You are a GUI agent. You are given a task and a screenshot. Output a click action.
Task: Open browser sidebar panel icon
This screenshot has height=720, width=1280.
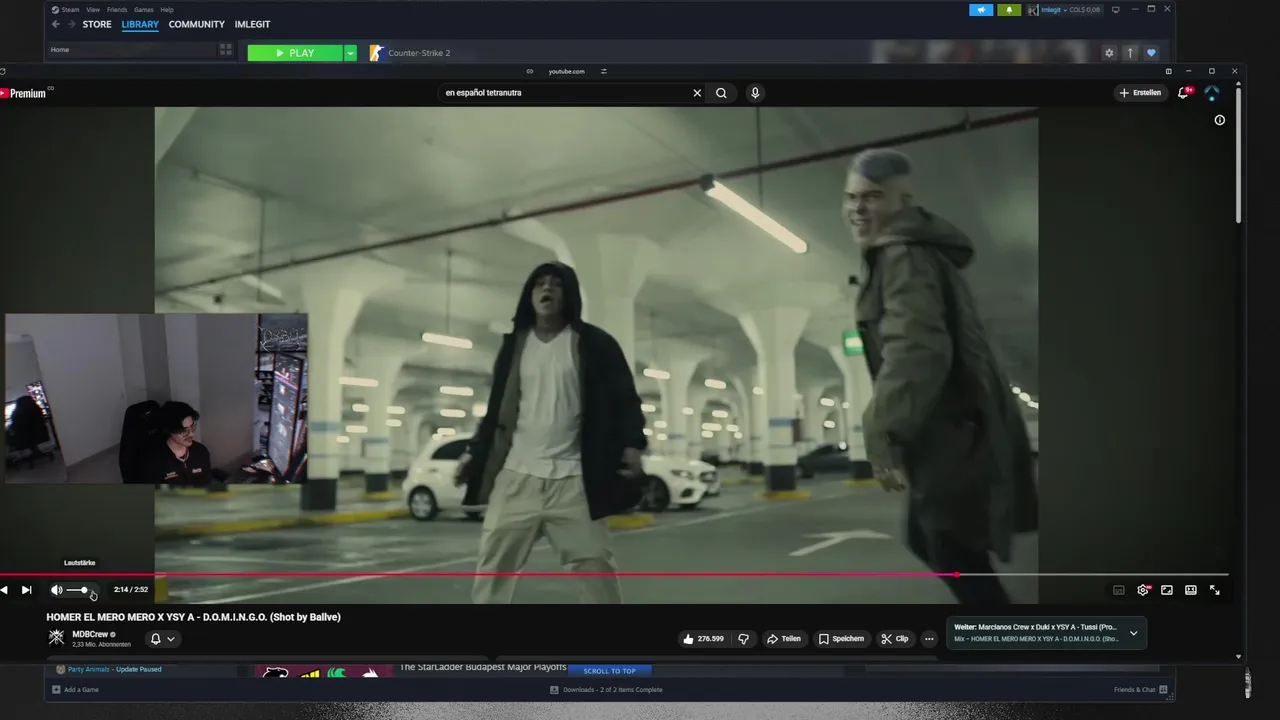click(1168, 72)
